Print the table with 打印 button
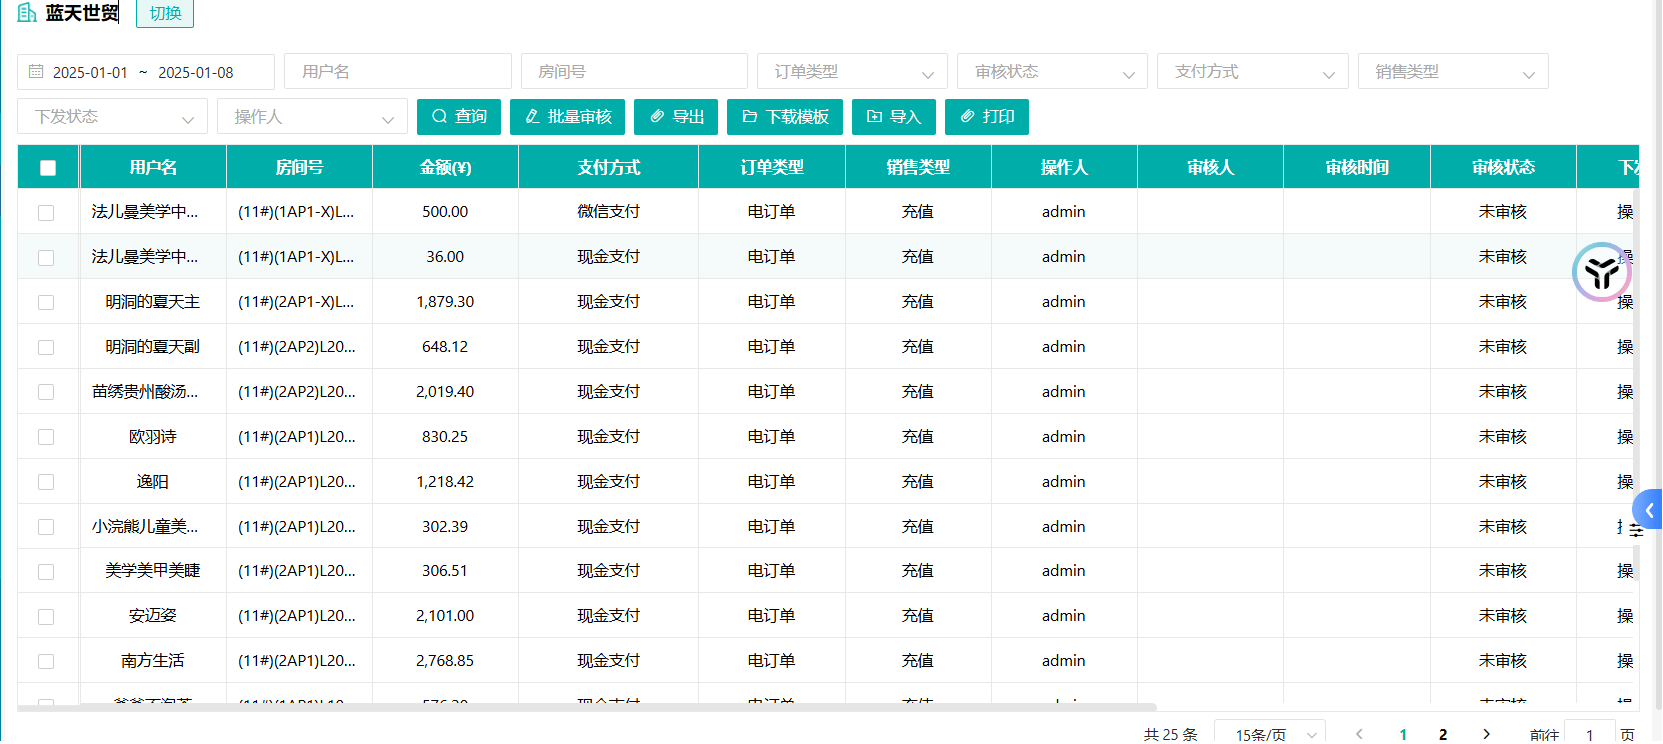Viewport: 1663px width, 744px height. point(987,117)
